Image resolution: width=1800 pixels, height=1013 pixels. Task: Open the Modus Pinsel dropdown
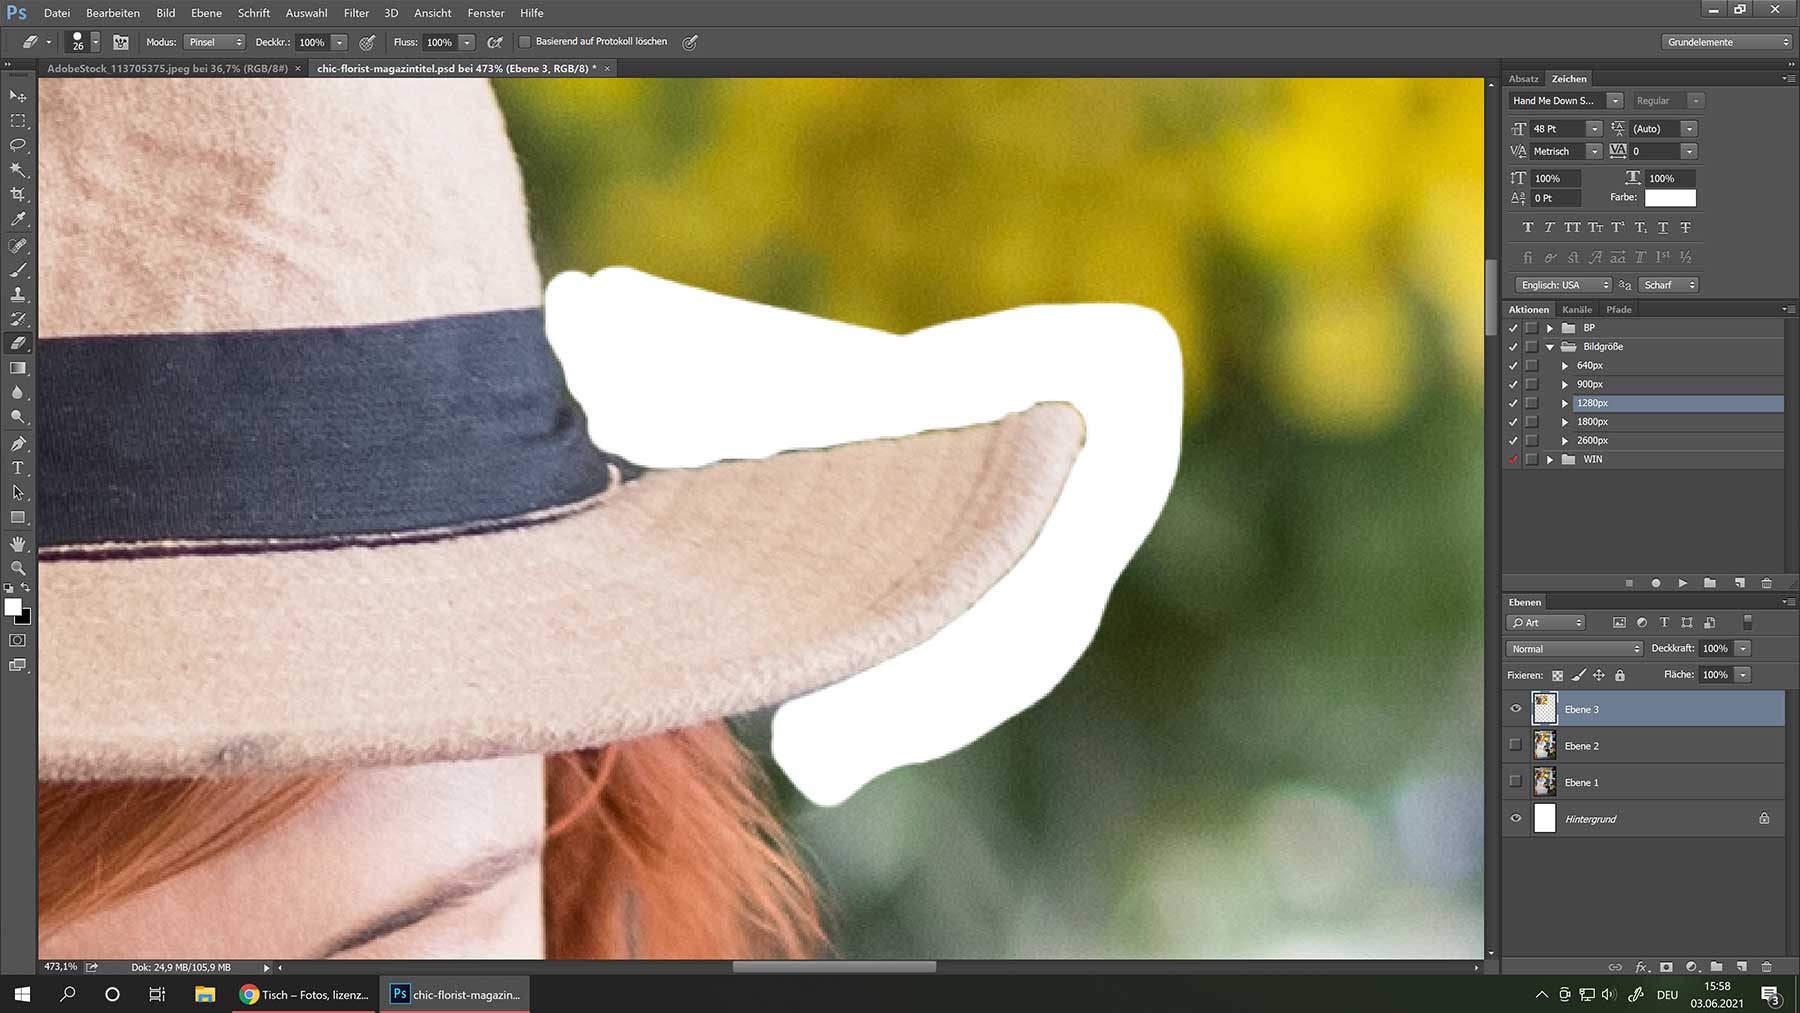point(214,42)
